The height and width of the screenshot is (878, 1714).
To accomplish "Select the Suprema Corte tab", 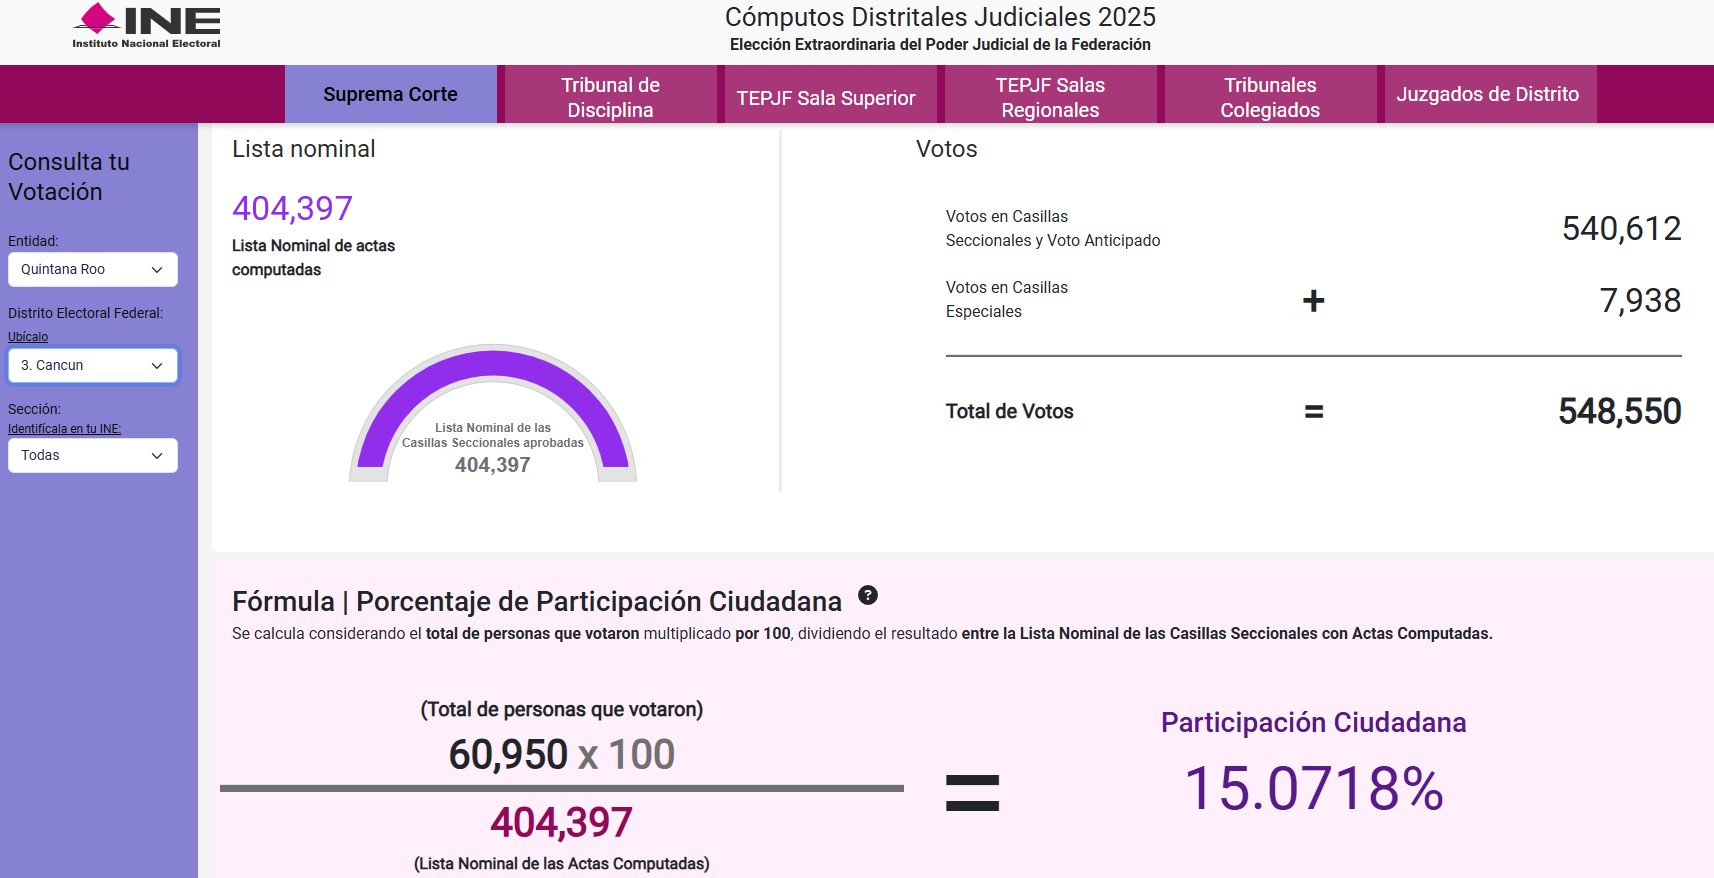I will click(390, 94).
